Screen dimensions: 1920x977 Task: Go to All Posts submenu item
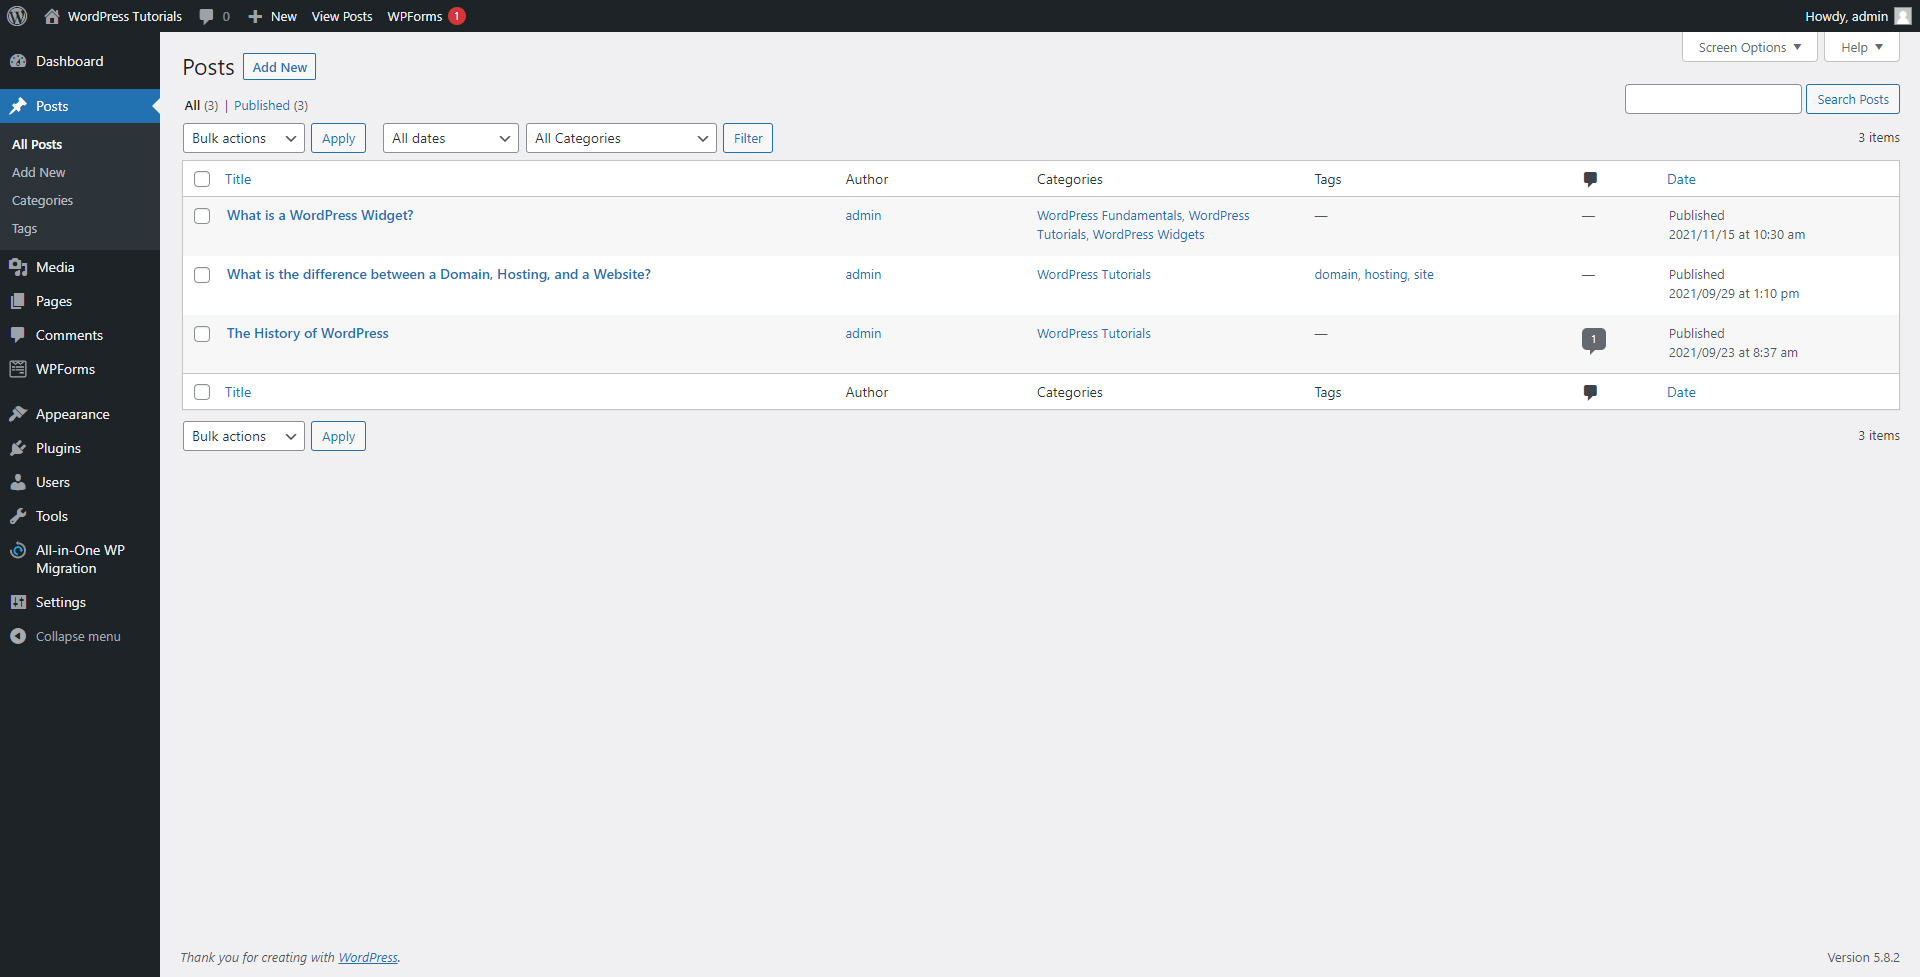37,144
